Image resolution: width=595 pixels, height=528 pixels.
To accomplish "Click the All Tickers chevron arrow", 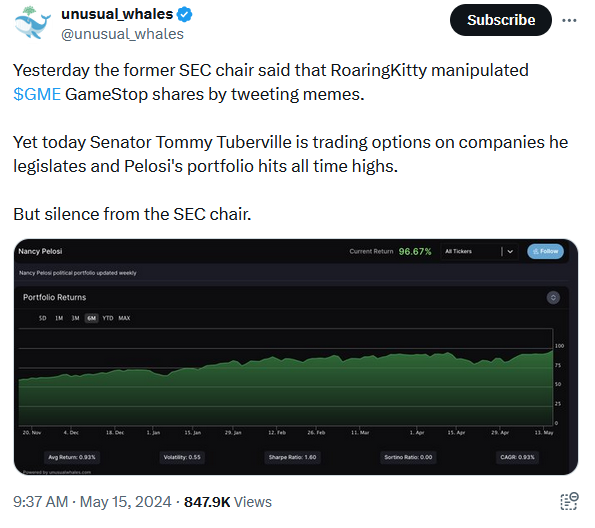I will 510,251.
